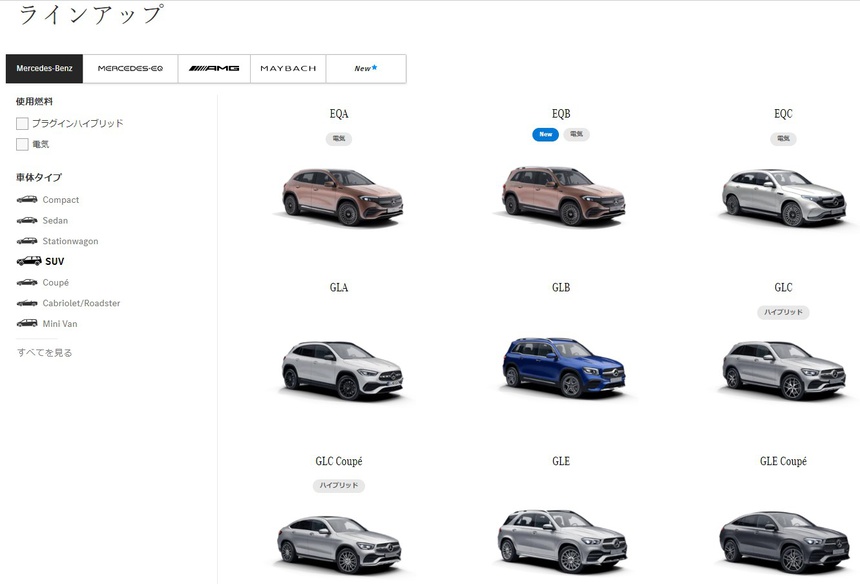Check the 電気 fuel filter

pos(22,144)
